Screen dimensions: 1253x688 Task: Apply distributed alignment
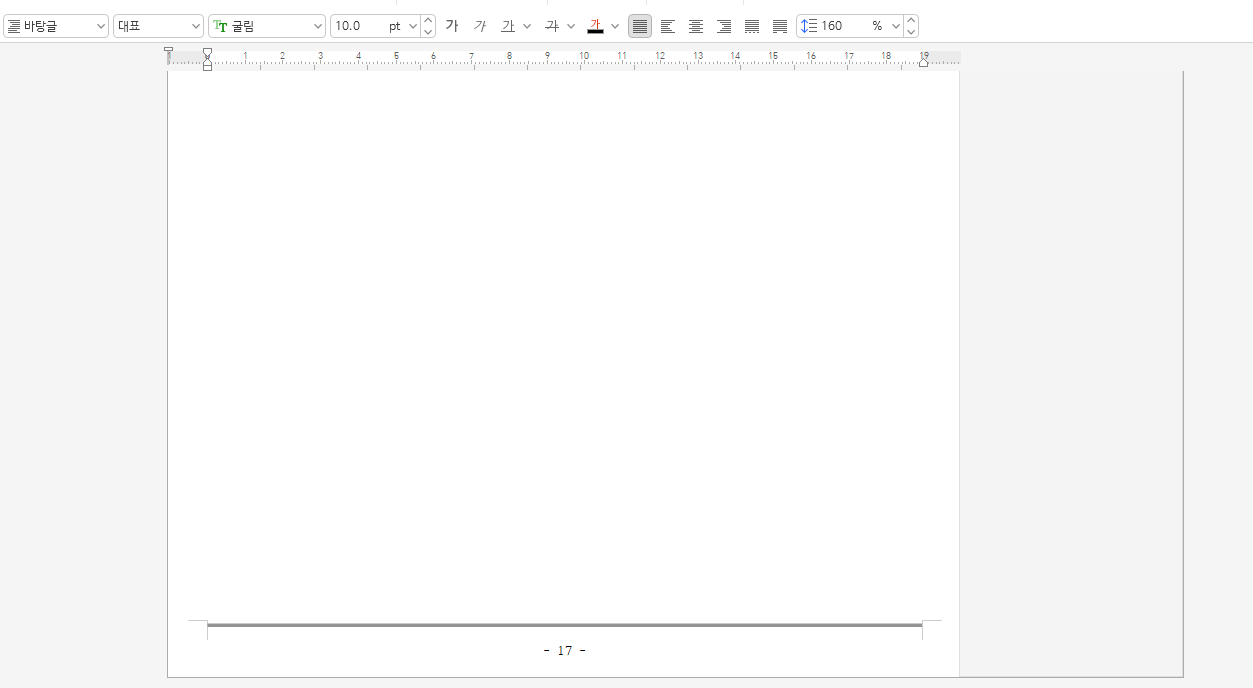tap(752, 26)
